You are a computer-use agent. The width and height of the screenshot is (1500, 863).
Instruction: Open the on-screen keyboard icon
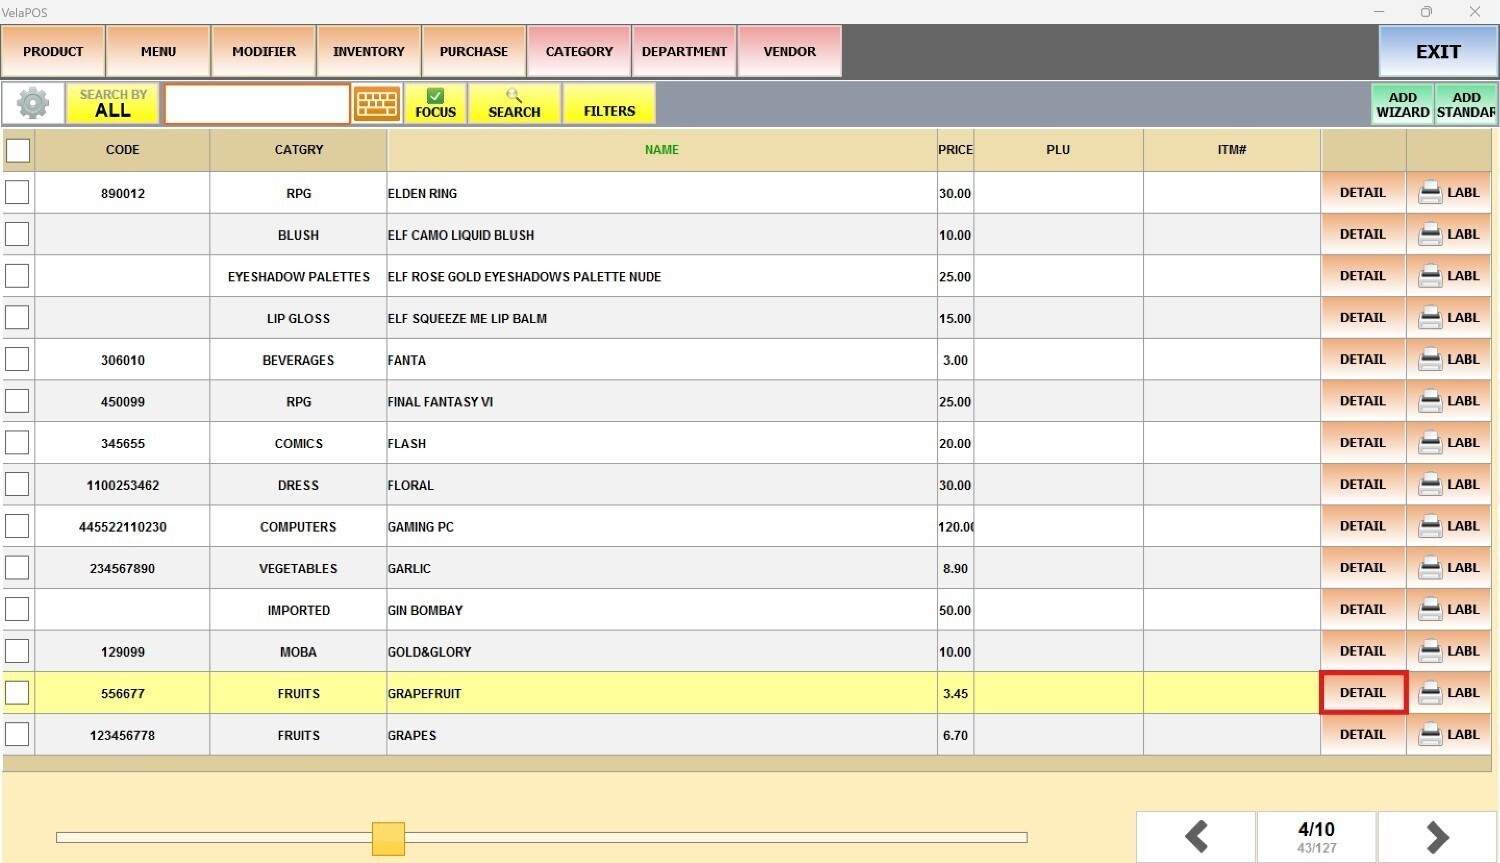(377, 103)
